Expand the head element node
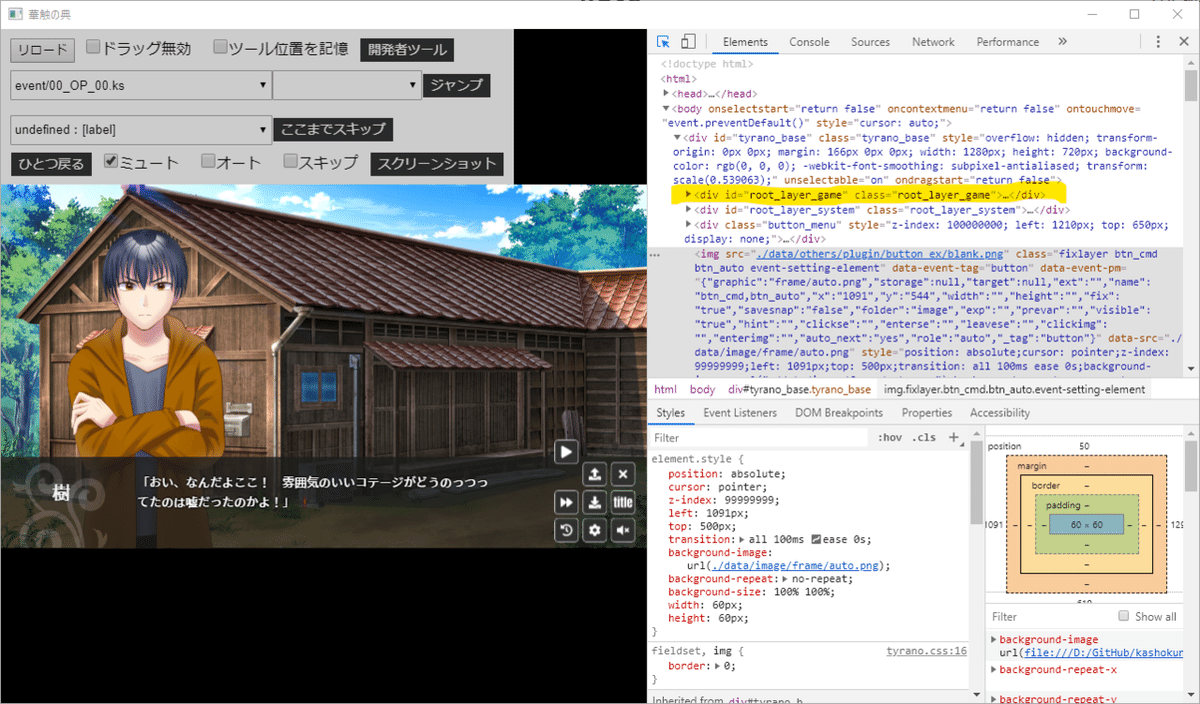 (x=667, y=93)
